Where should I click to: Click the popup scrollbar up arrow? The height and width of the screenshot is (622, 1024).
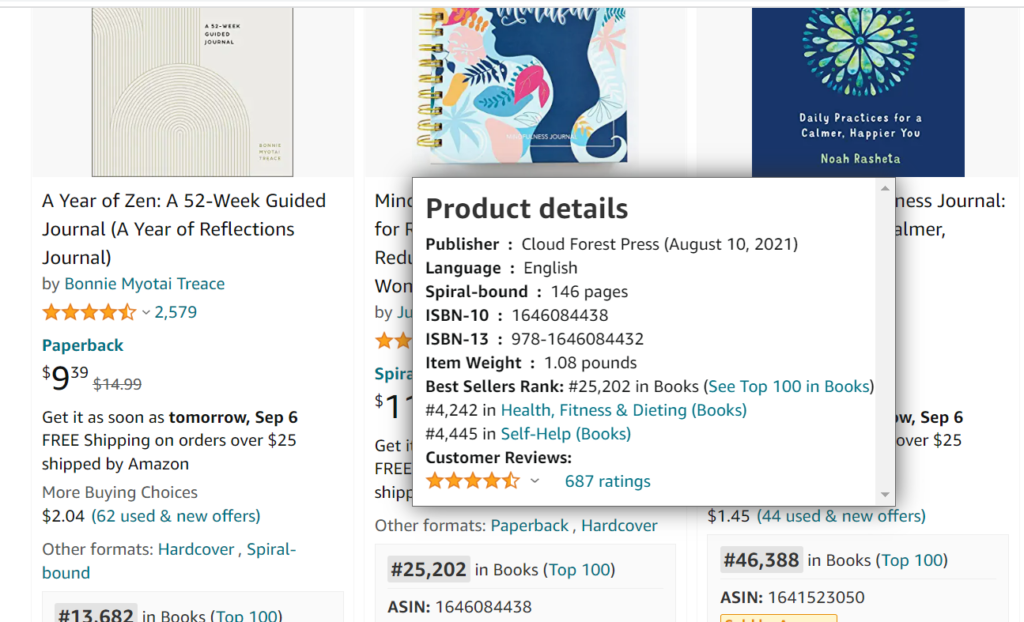tap(885, 188)
